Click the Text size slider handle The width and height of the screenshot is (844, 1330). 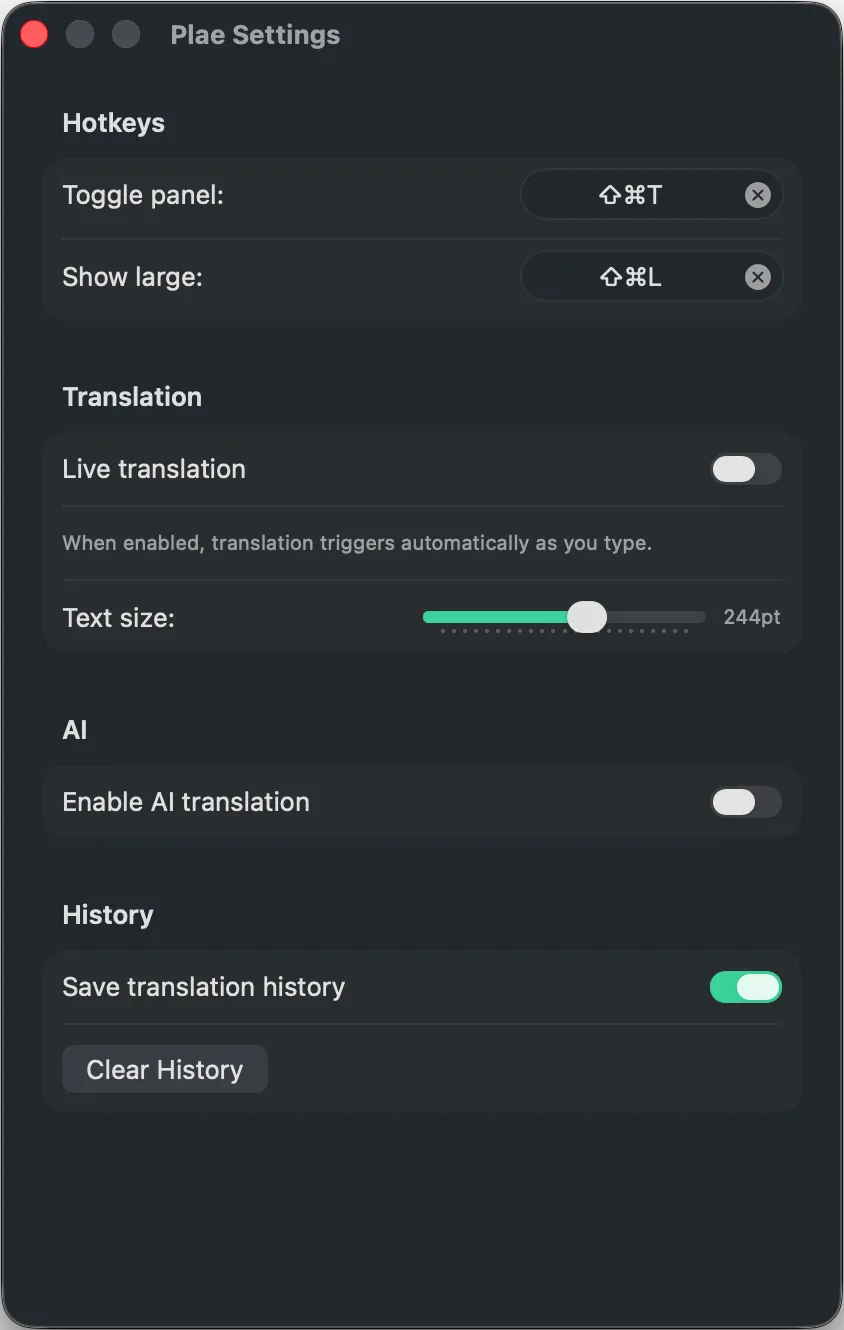coord(588,617)
